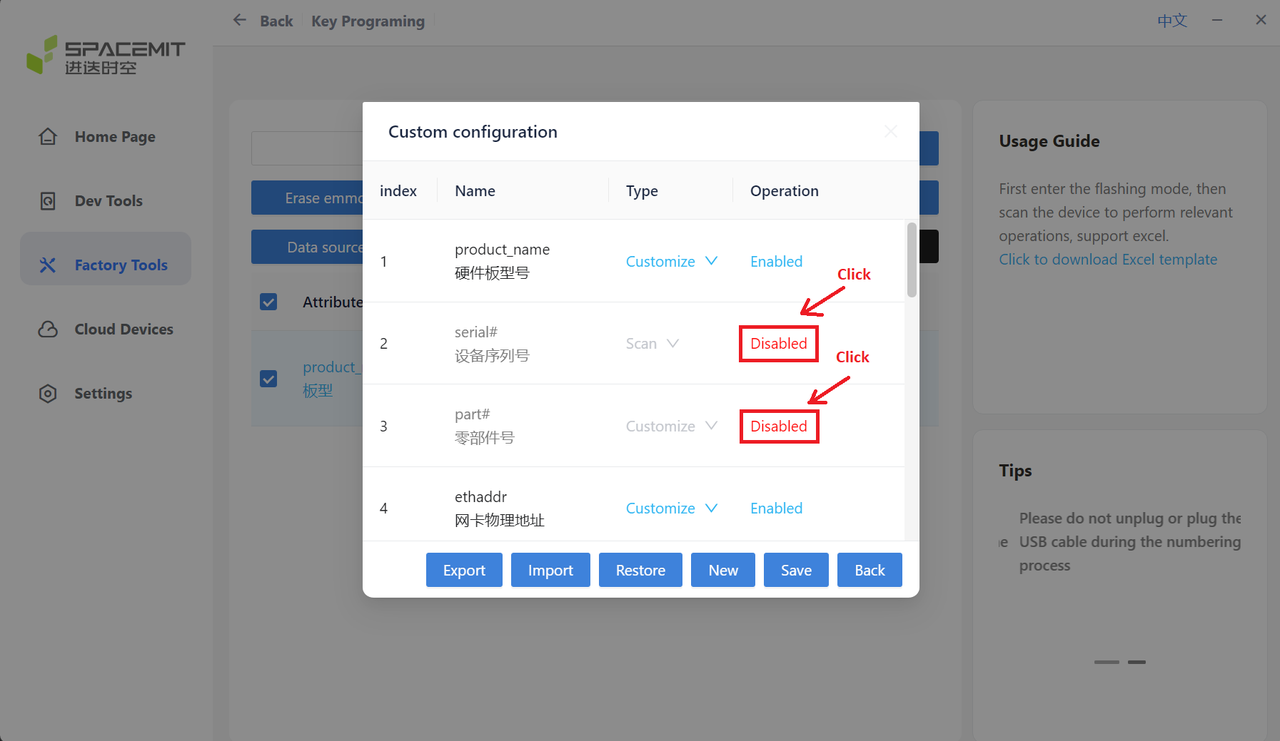Click the Export button

tap(464, 570)
